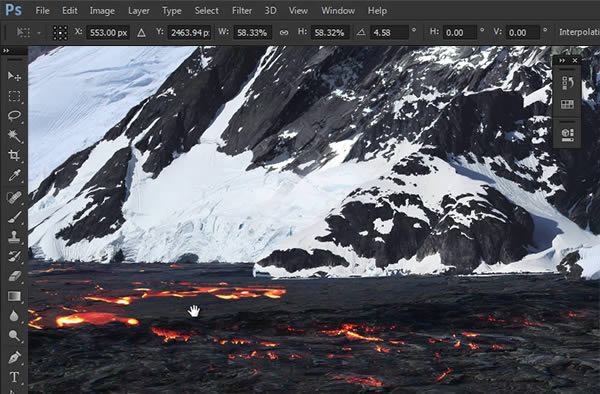Click the height field 58.32%
The height and width of the screenshot is (394, 600).
tap(330, 33)
